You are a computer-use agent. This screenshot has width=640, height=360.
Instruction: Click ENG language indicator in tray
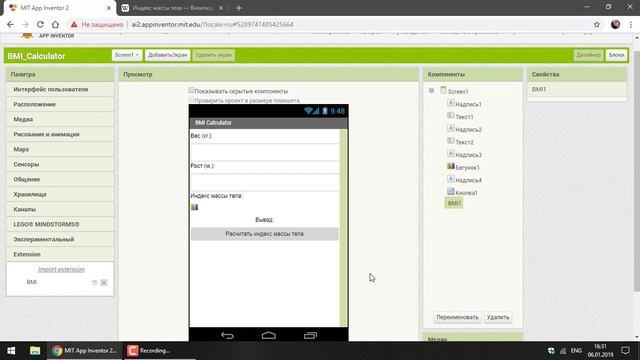click(576, 351)
